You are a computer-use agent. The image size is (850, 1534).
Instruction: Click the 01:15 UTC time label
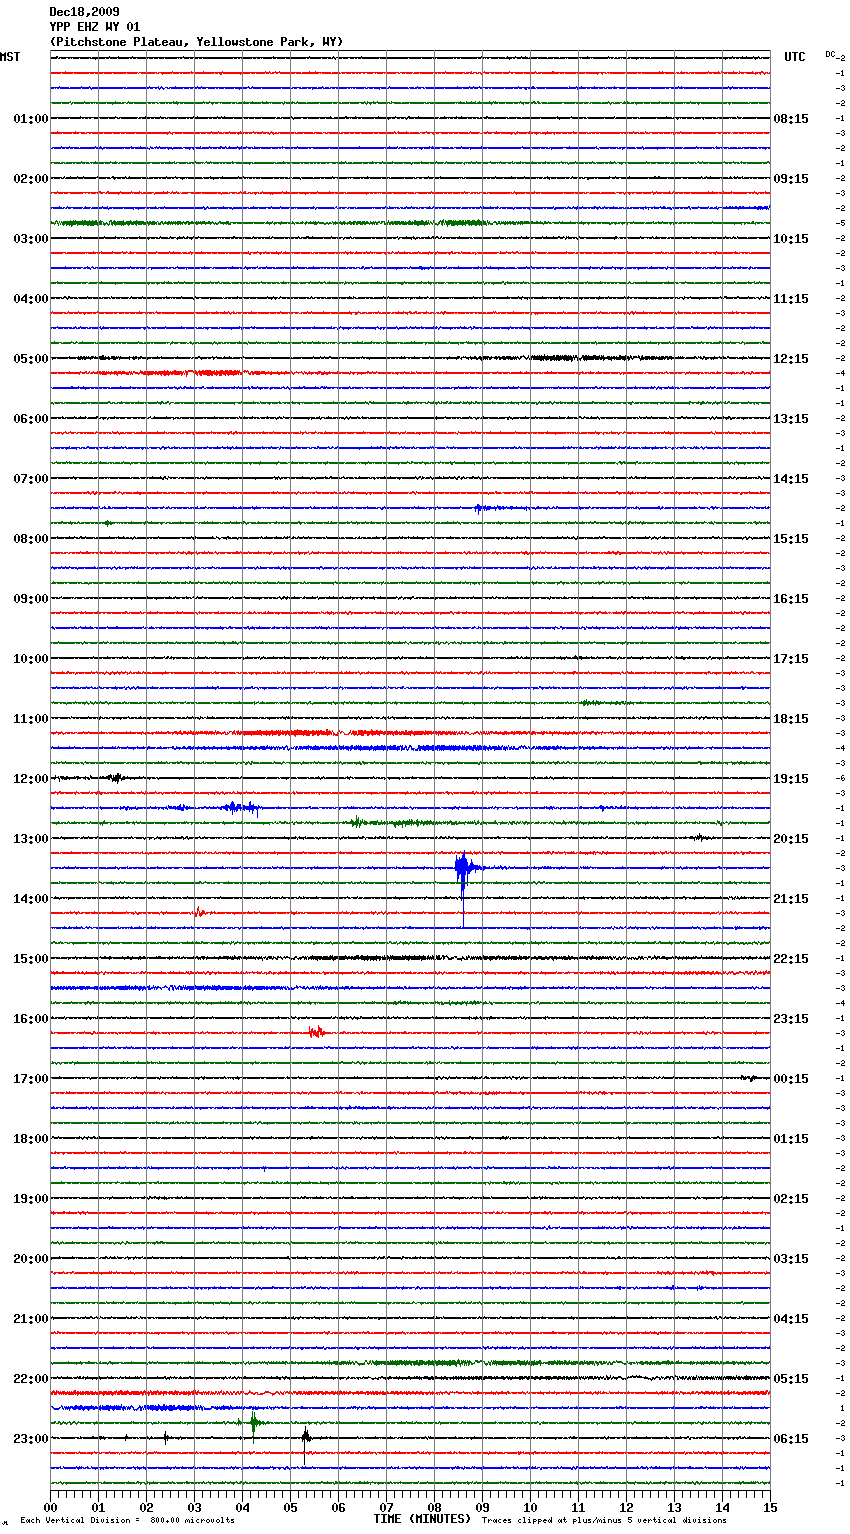[791, 1139]
